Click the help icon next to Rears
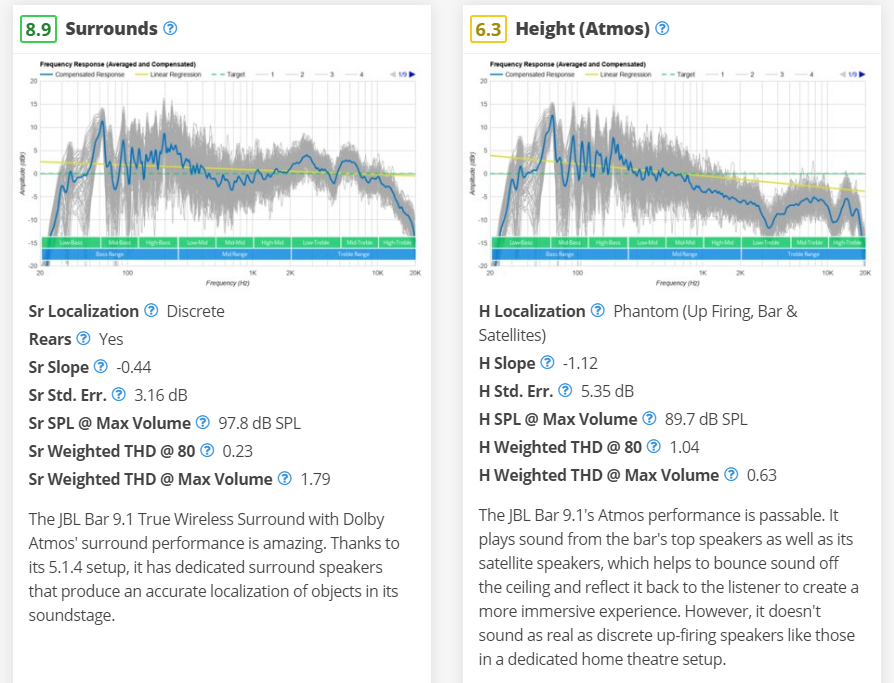Viewport: 894px width, 683px height. pyautogui.click(x=84, y=339)
